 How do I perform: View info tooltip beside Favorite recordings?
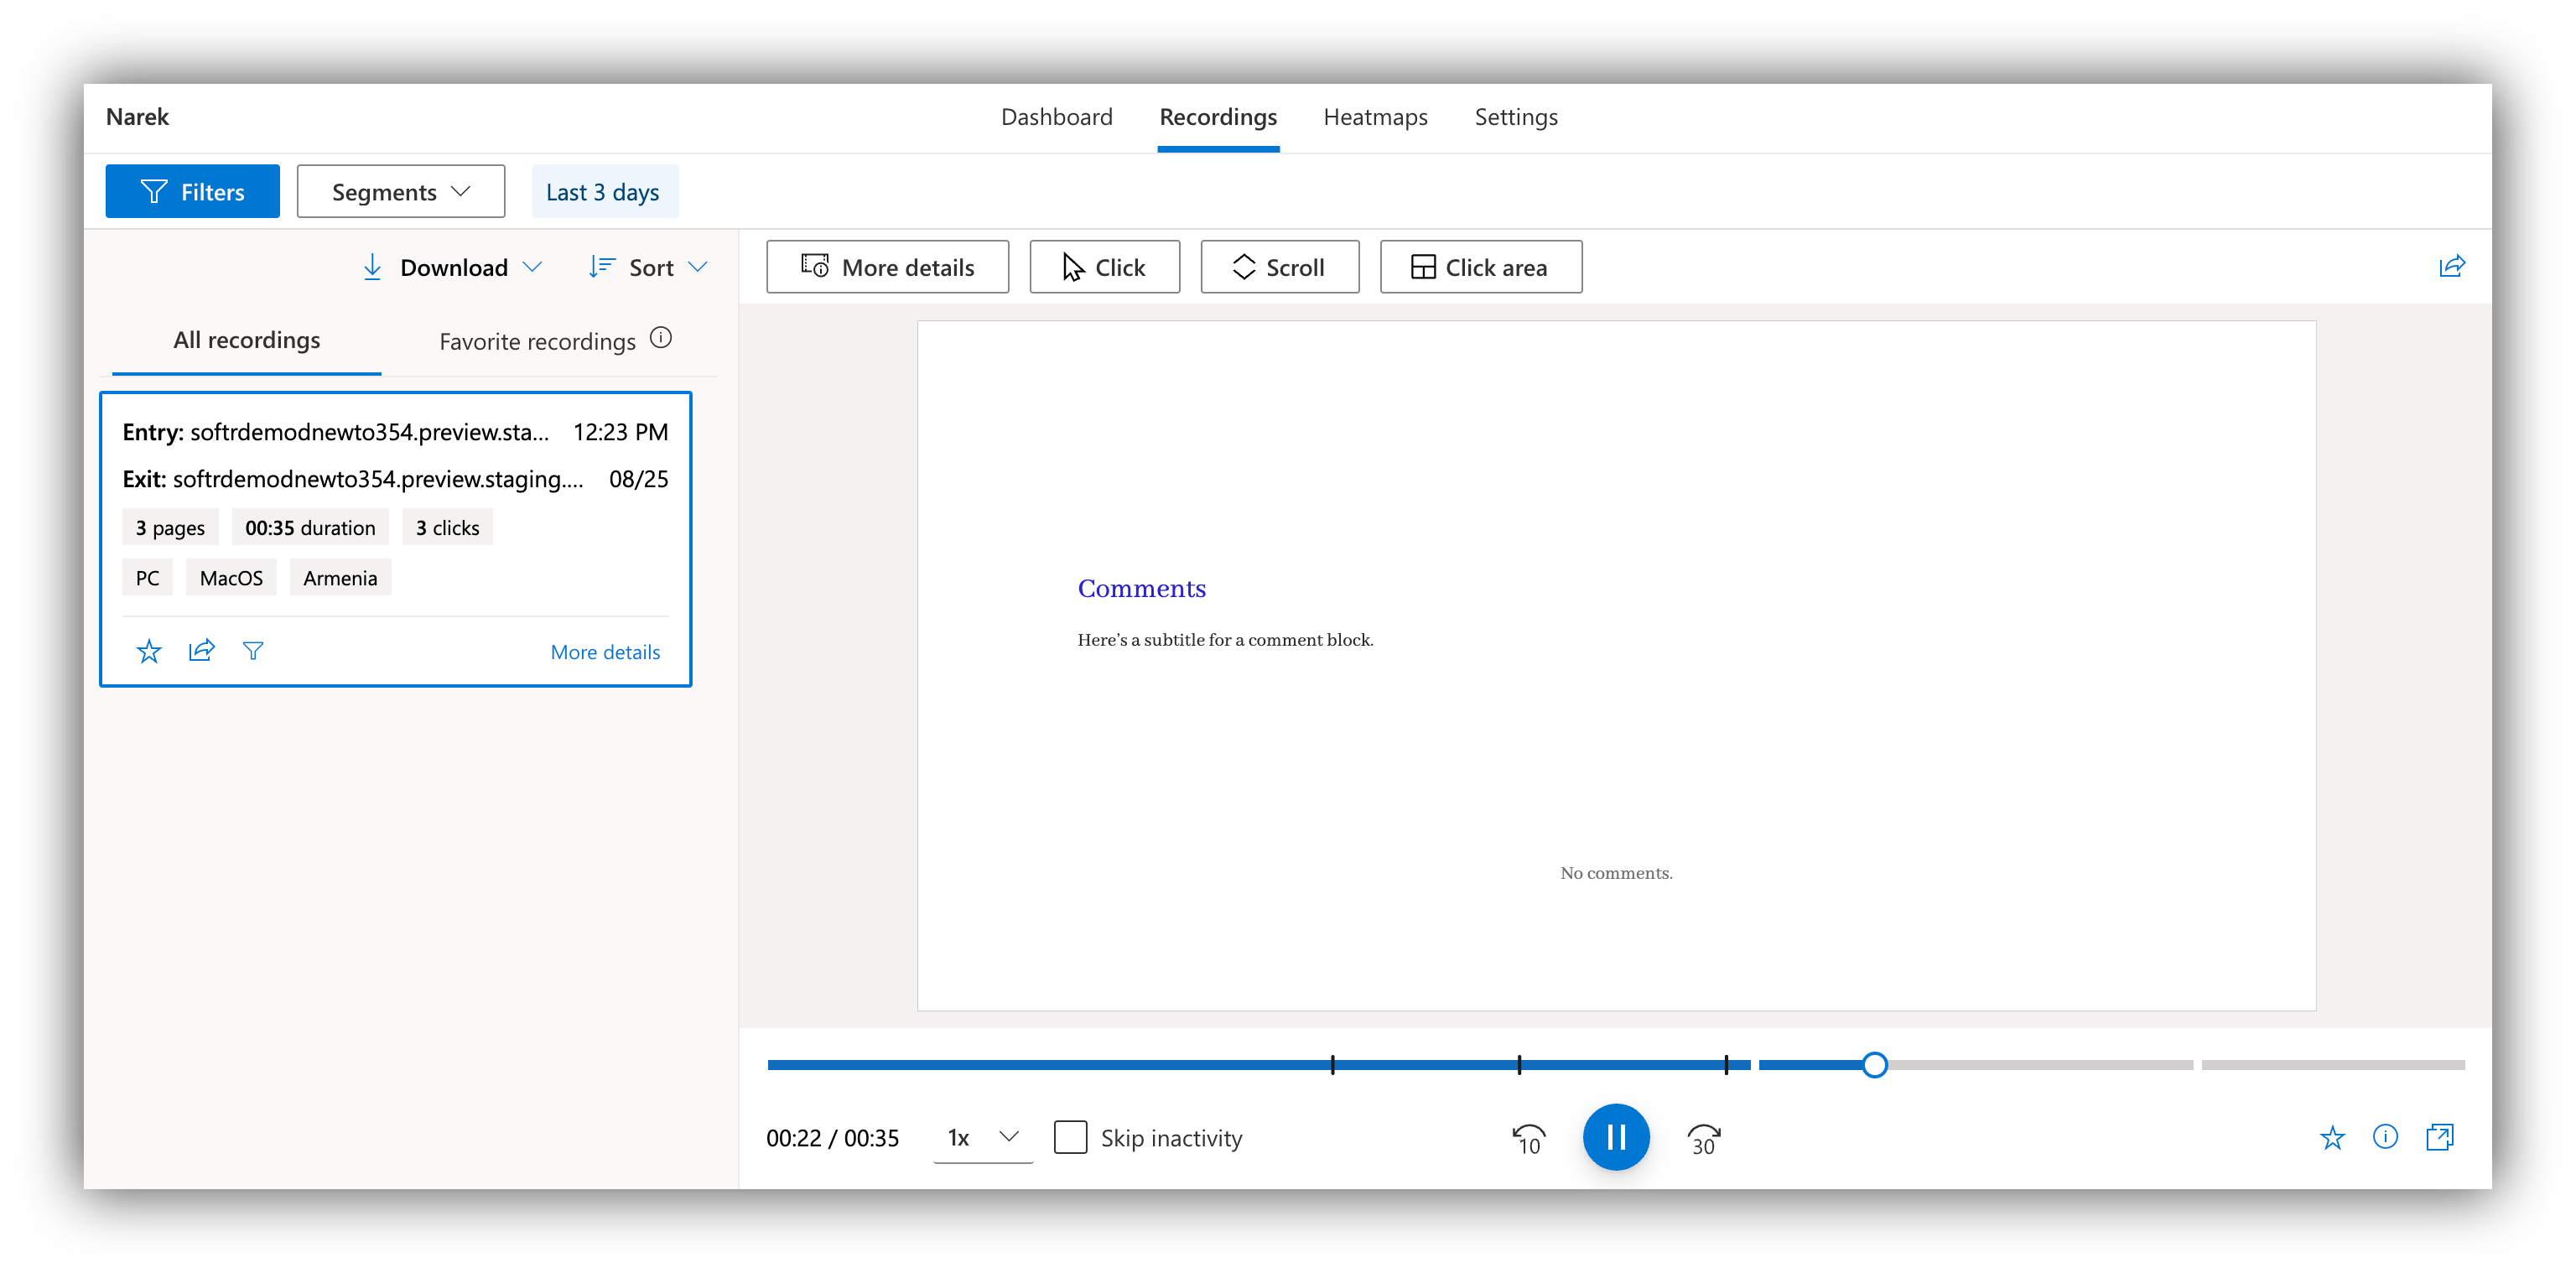tap(661, 338)
